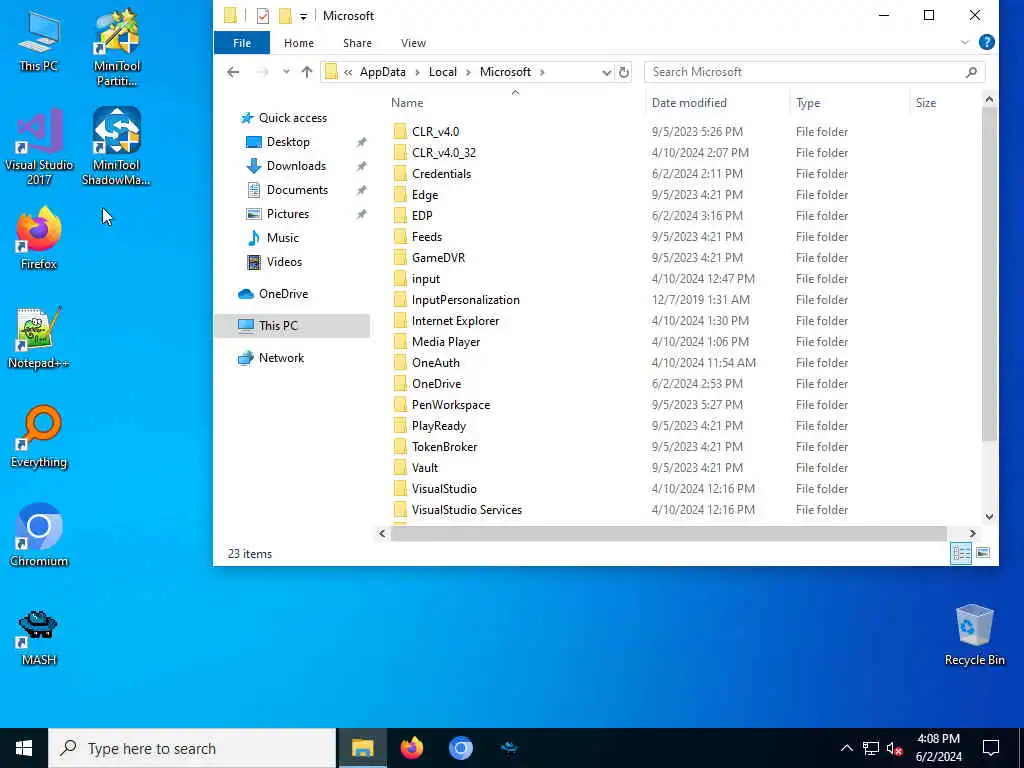Click AppData in the address path
Viewport: 1024px width, 768px height.
point(383,72)
